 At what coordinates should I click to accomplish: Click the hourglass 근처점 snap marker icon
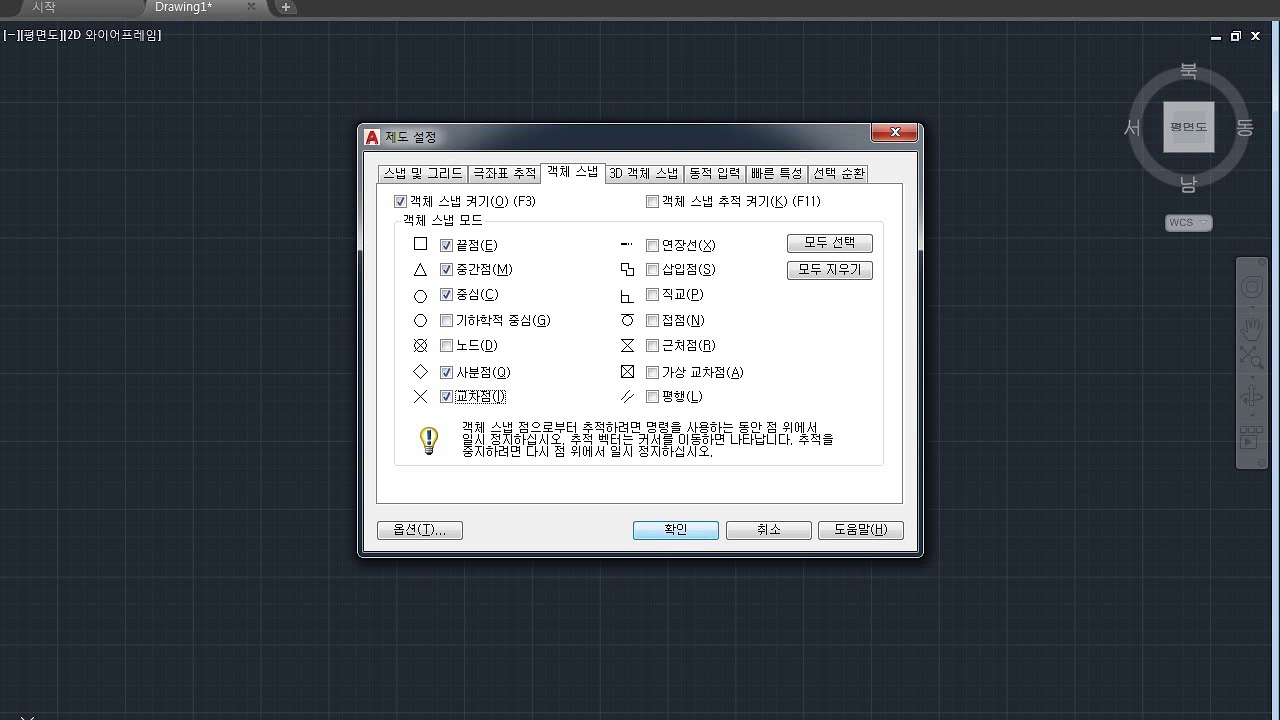627,346
